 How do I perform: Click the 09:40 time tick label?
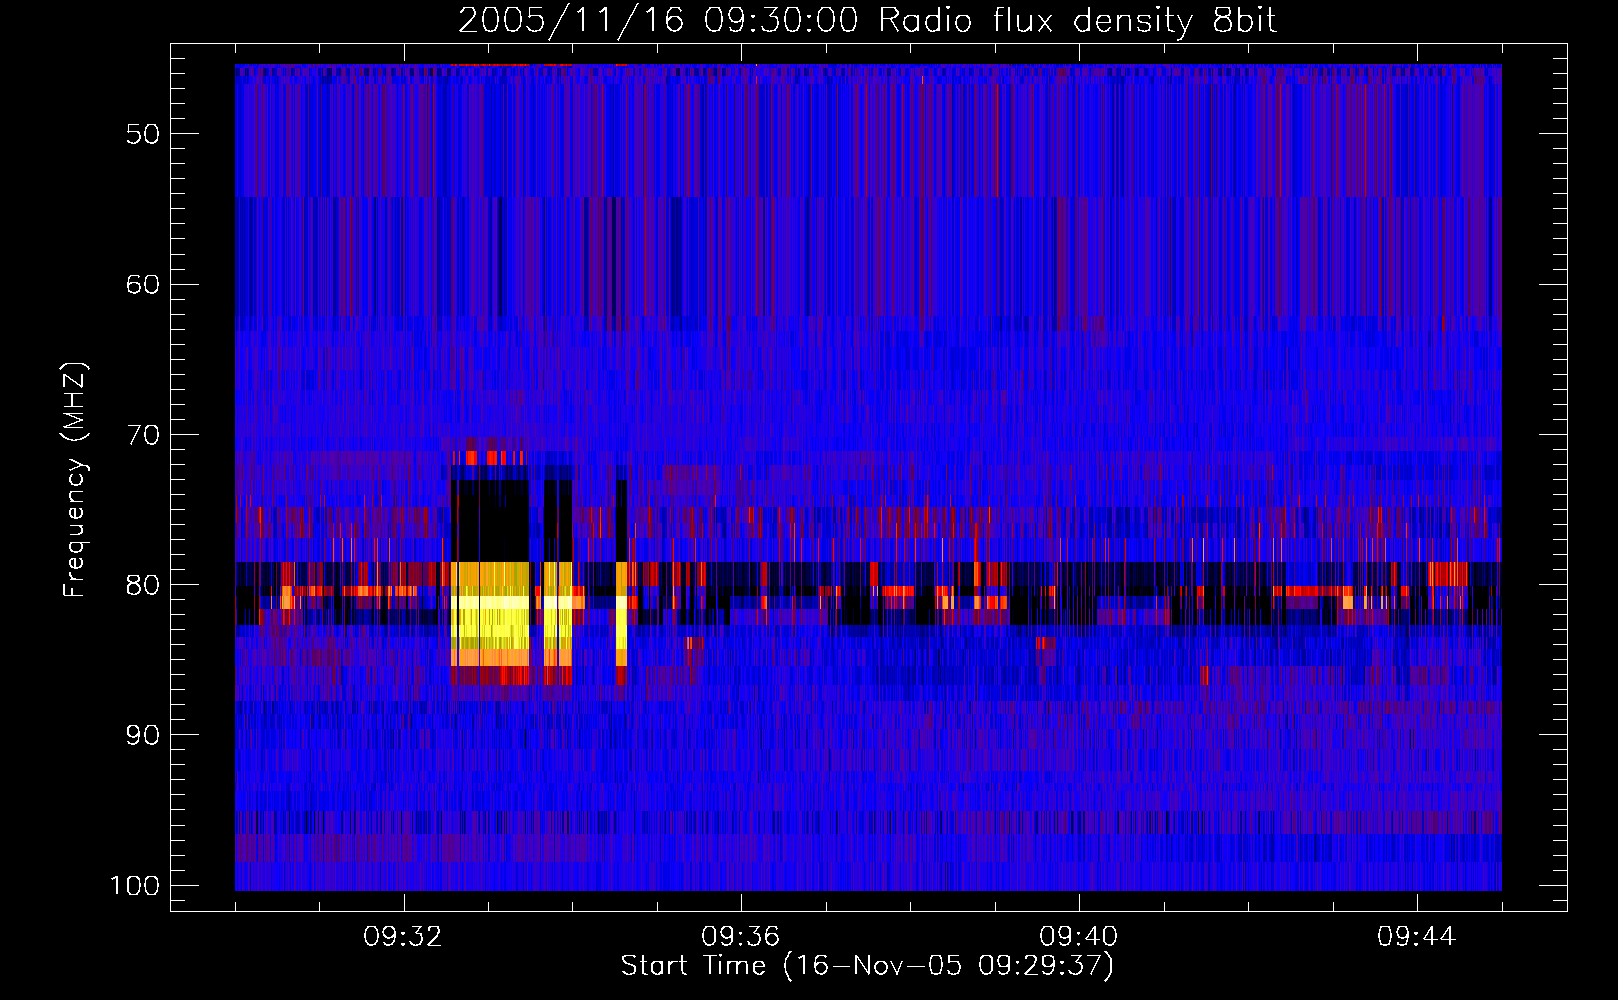pos(1079,937)
